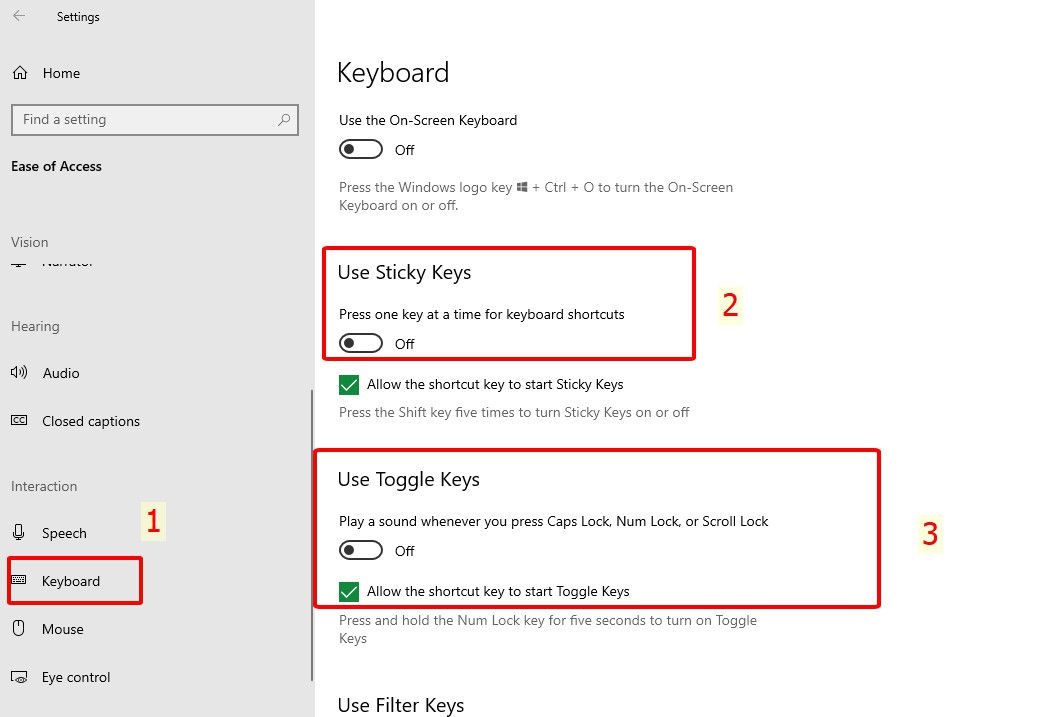This screenshot has height=717, width=1064.
Task: Click the sidebar vertical scrollbar
Action: tap(311, 535)
